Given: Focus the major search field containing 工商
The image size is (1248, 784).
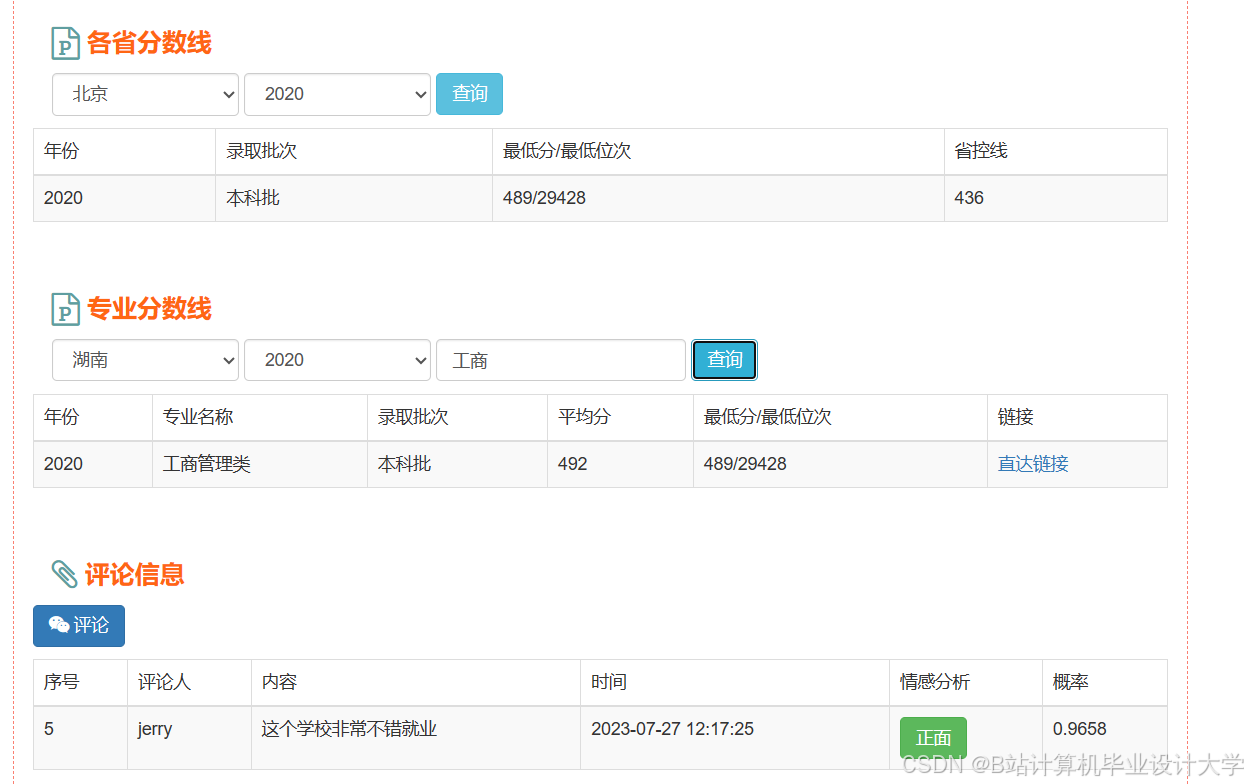Looking at the screenshot, I should pyautogui.click(x=561, y=360).
